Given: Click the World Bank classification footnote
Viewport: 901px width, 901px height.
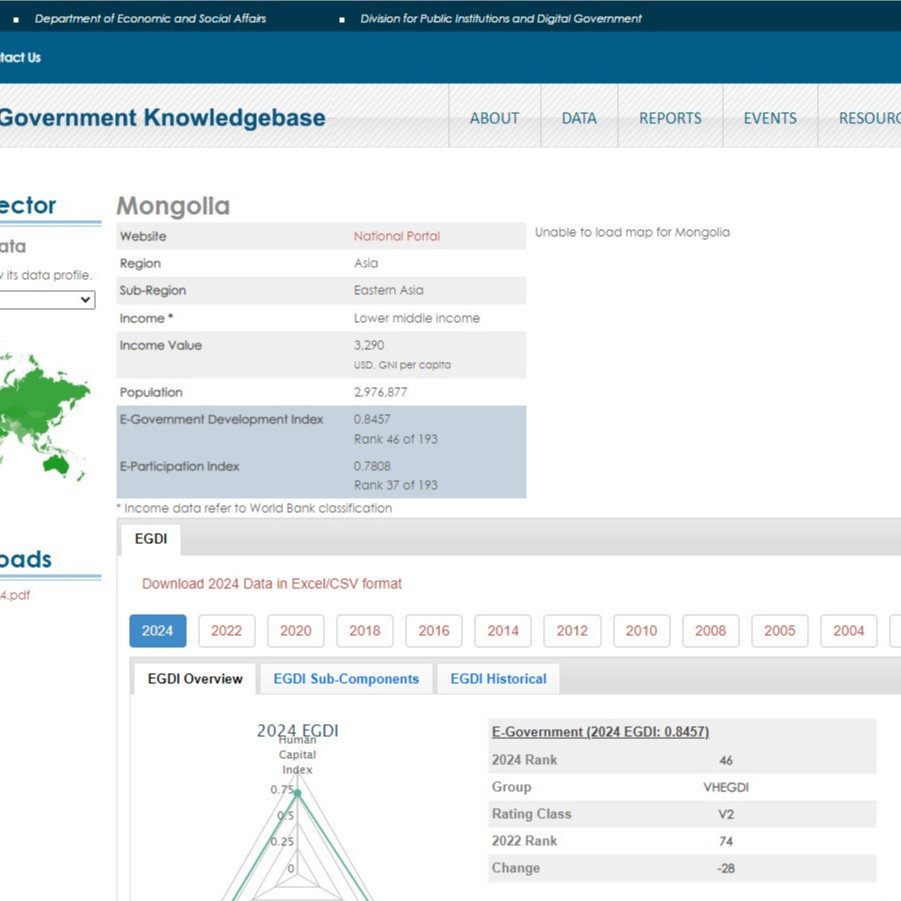Looking at the screenshot, I should [254, 509].
